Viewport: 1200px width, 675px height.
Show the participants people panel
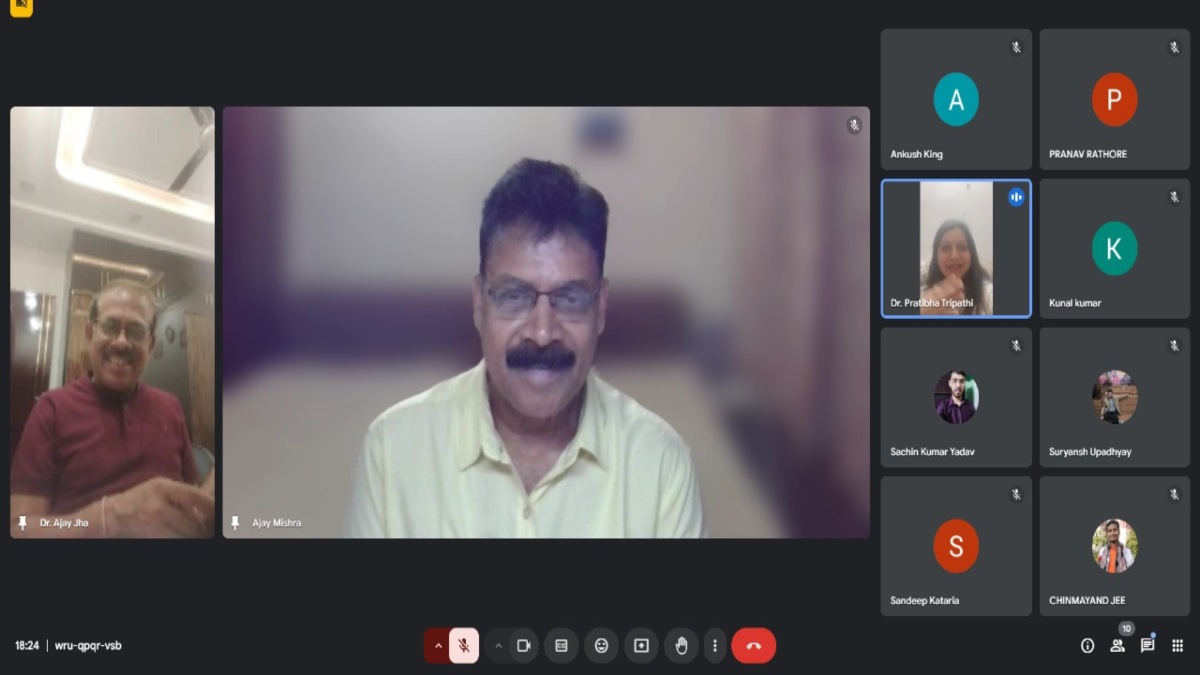1117,646
